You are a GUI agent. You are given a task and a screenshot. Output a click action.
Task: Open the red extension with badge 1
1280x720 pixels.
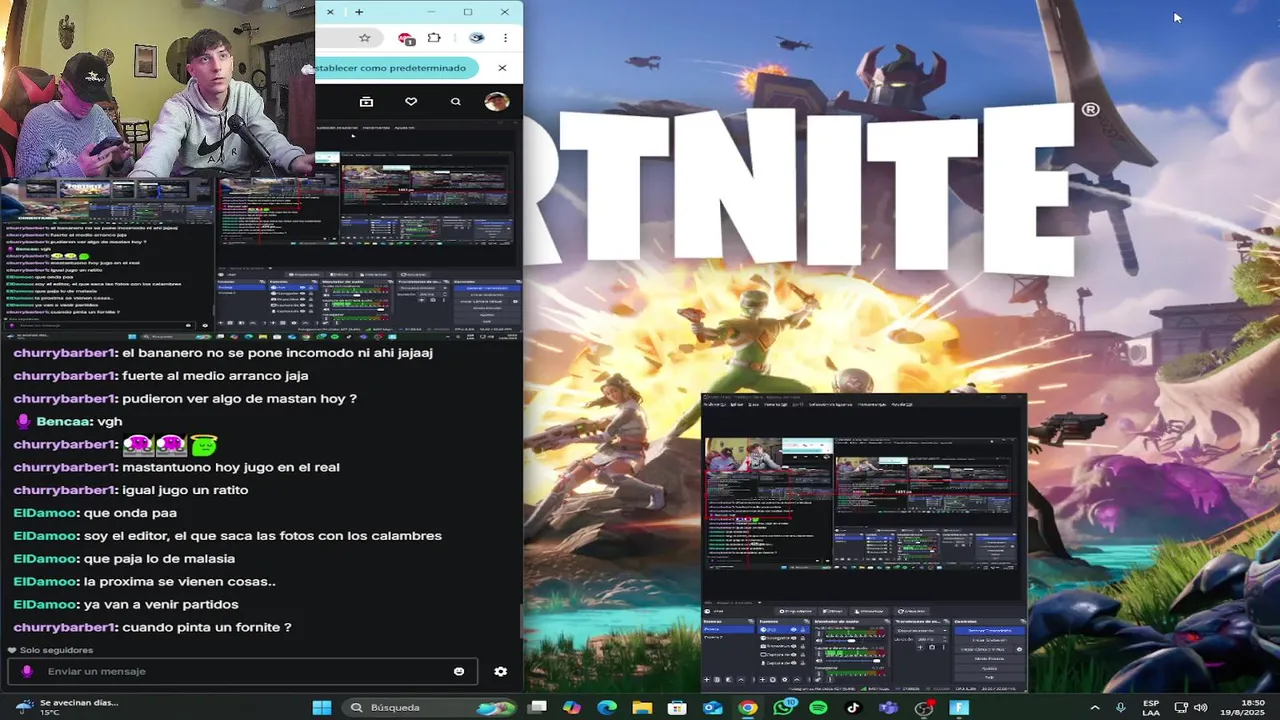(x=406, y=38)
